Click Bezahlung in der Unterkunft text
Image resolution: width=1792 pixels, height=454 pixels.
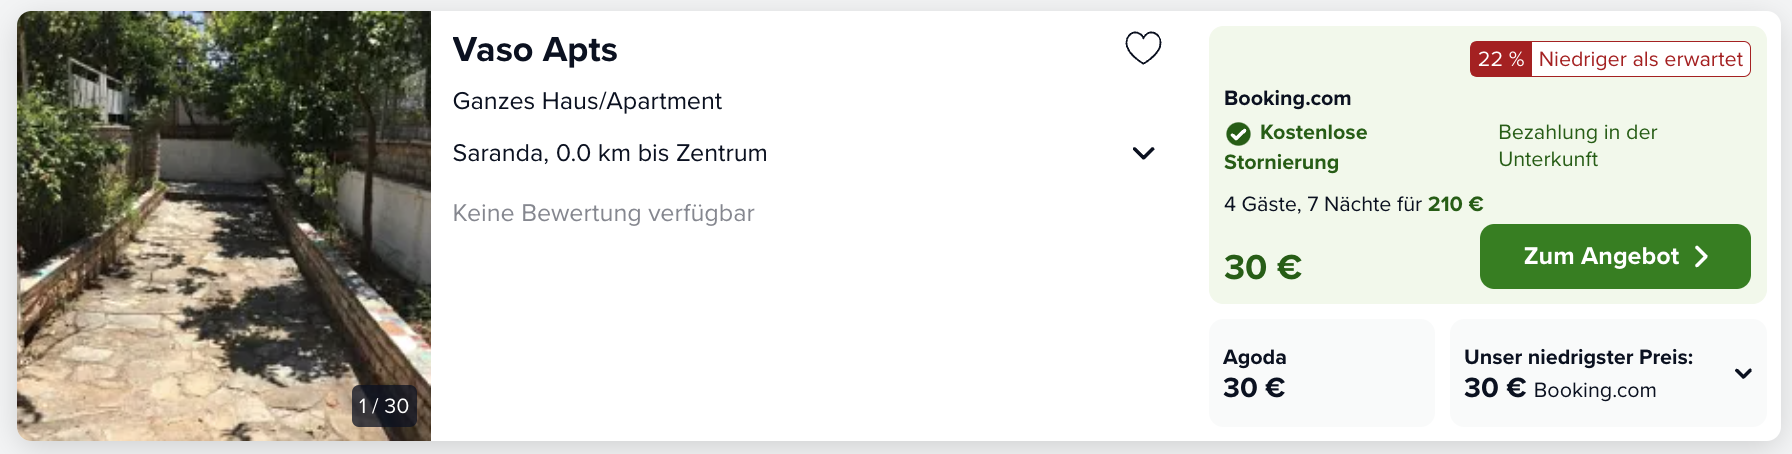(x=1577, y=146)
